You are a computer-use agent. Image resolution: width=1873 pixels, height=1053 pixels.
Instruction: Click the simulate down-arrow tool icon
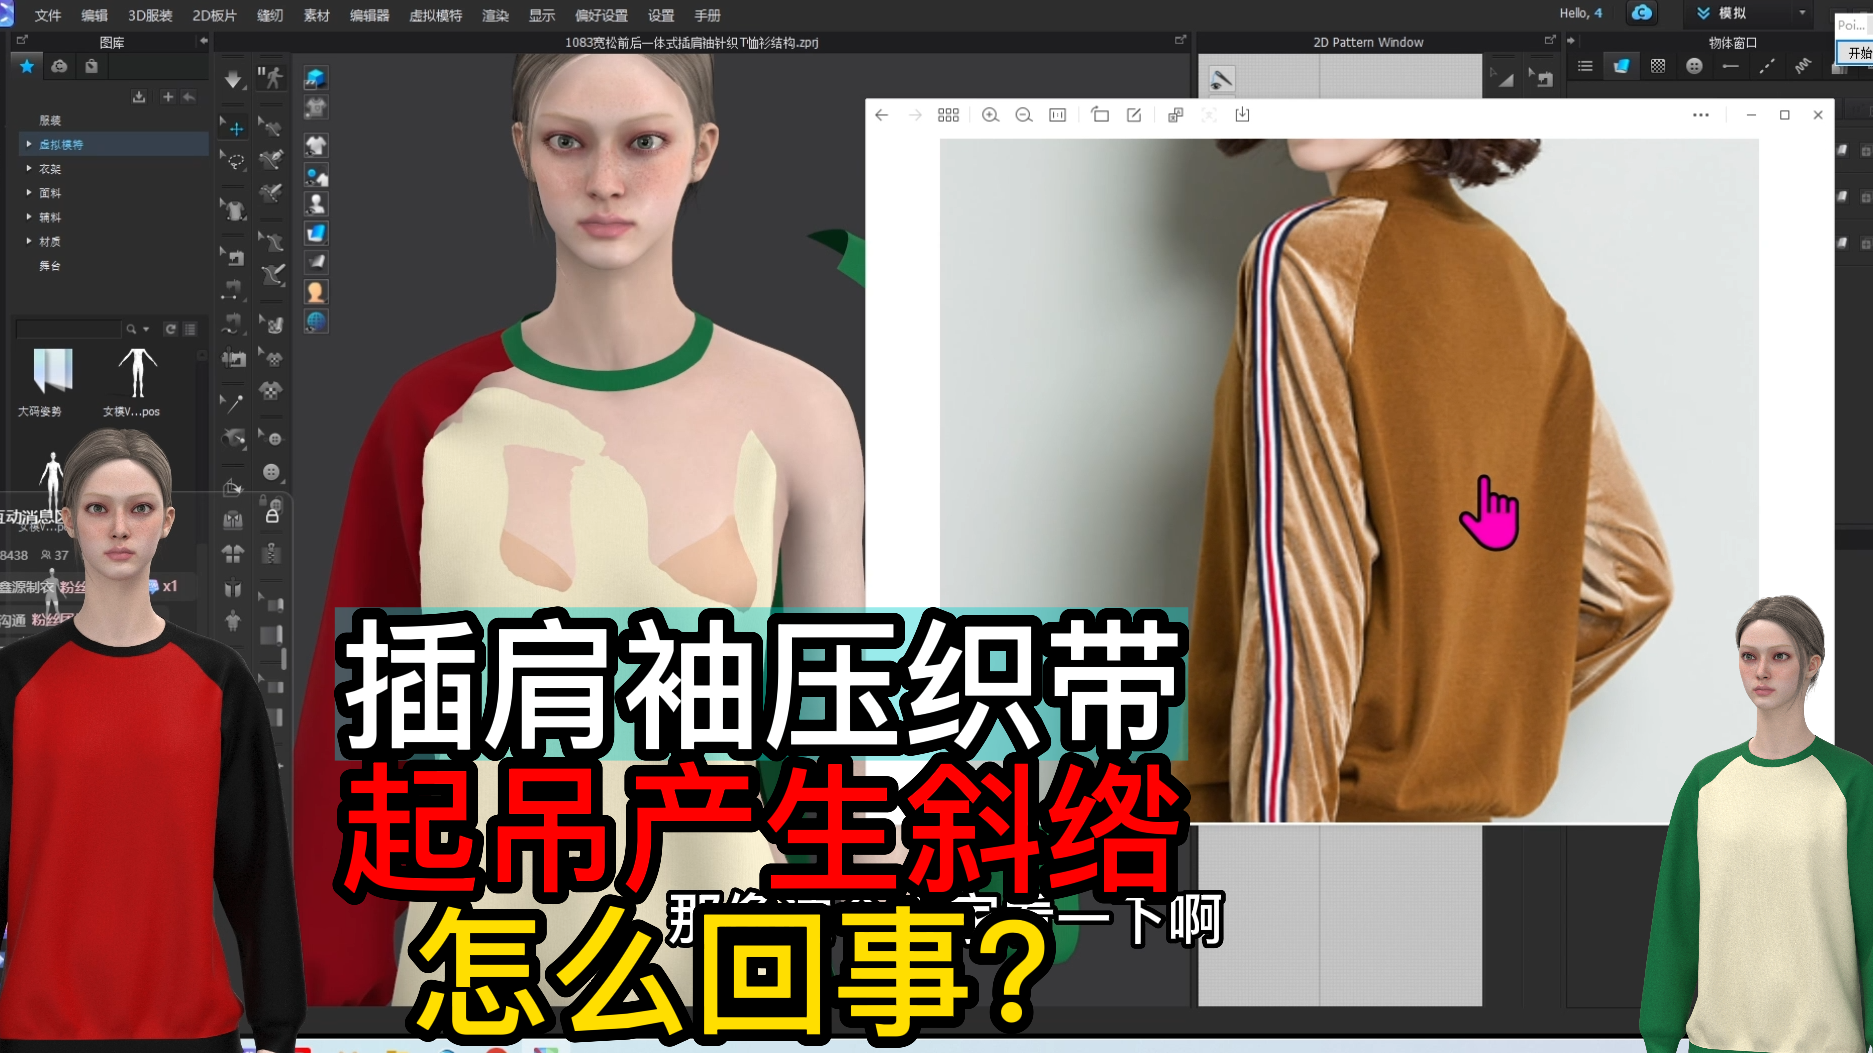coord(233,80)
